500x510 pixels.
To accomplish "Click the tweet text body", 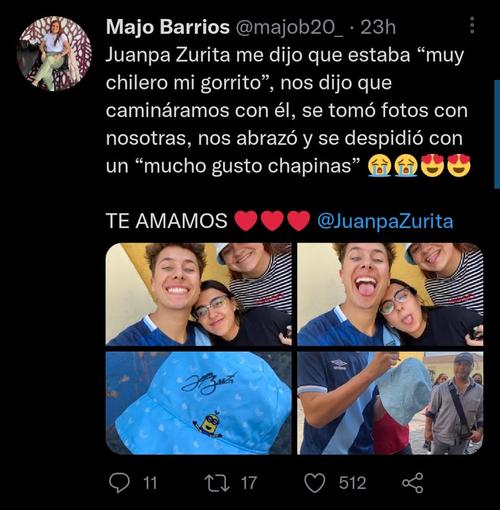I will (287, 111).
